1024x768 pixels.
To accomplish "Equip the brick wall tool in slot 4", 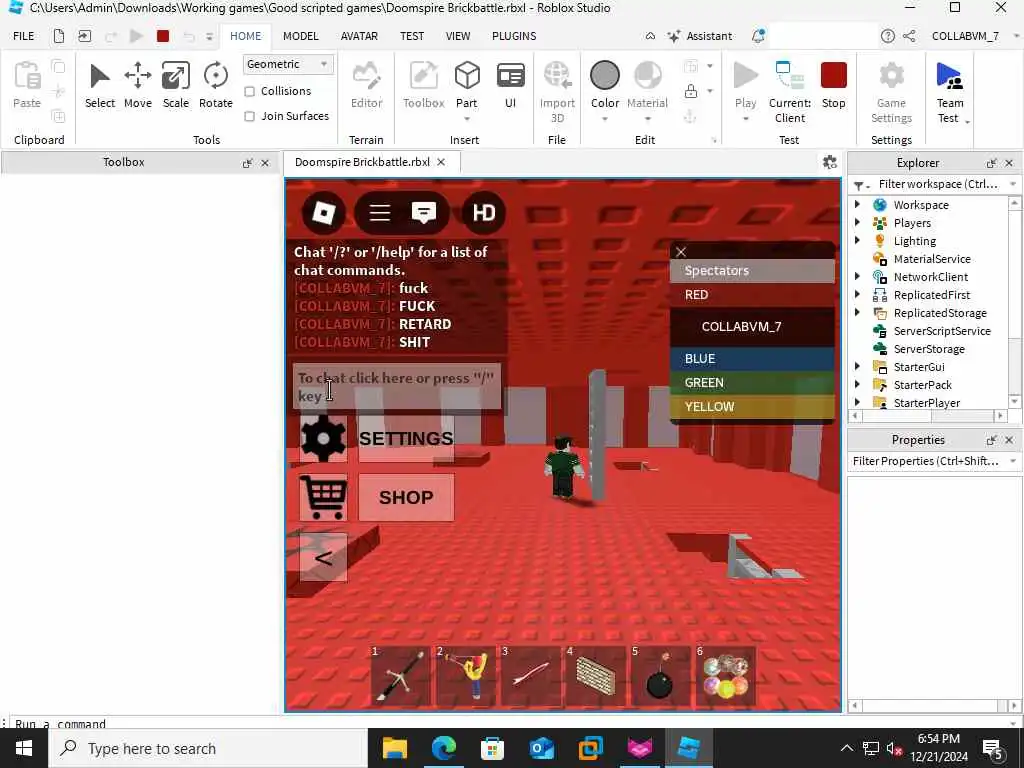I will coord(596,676).
